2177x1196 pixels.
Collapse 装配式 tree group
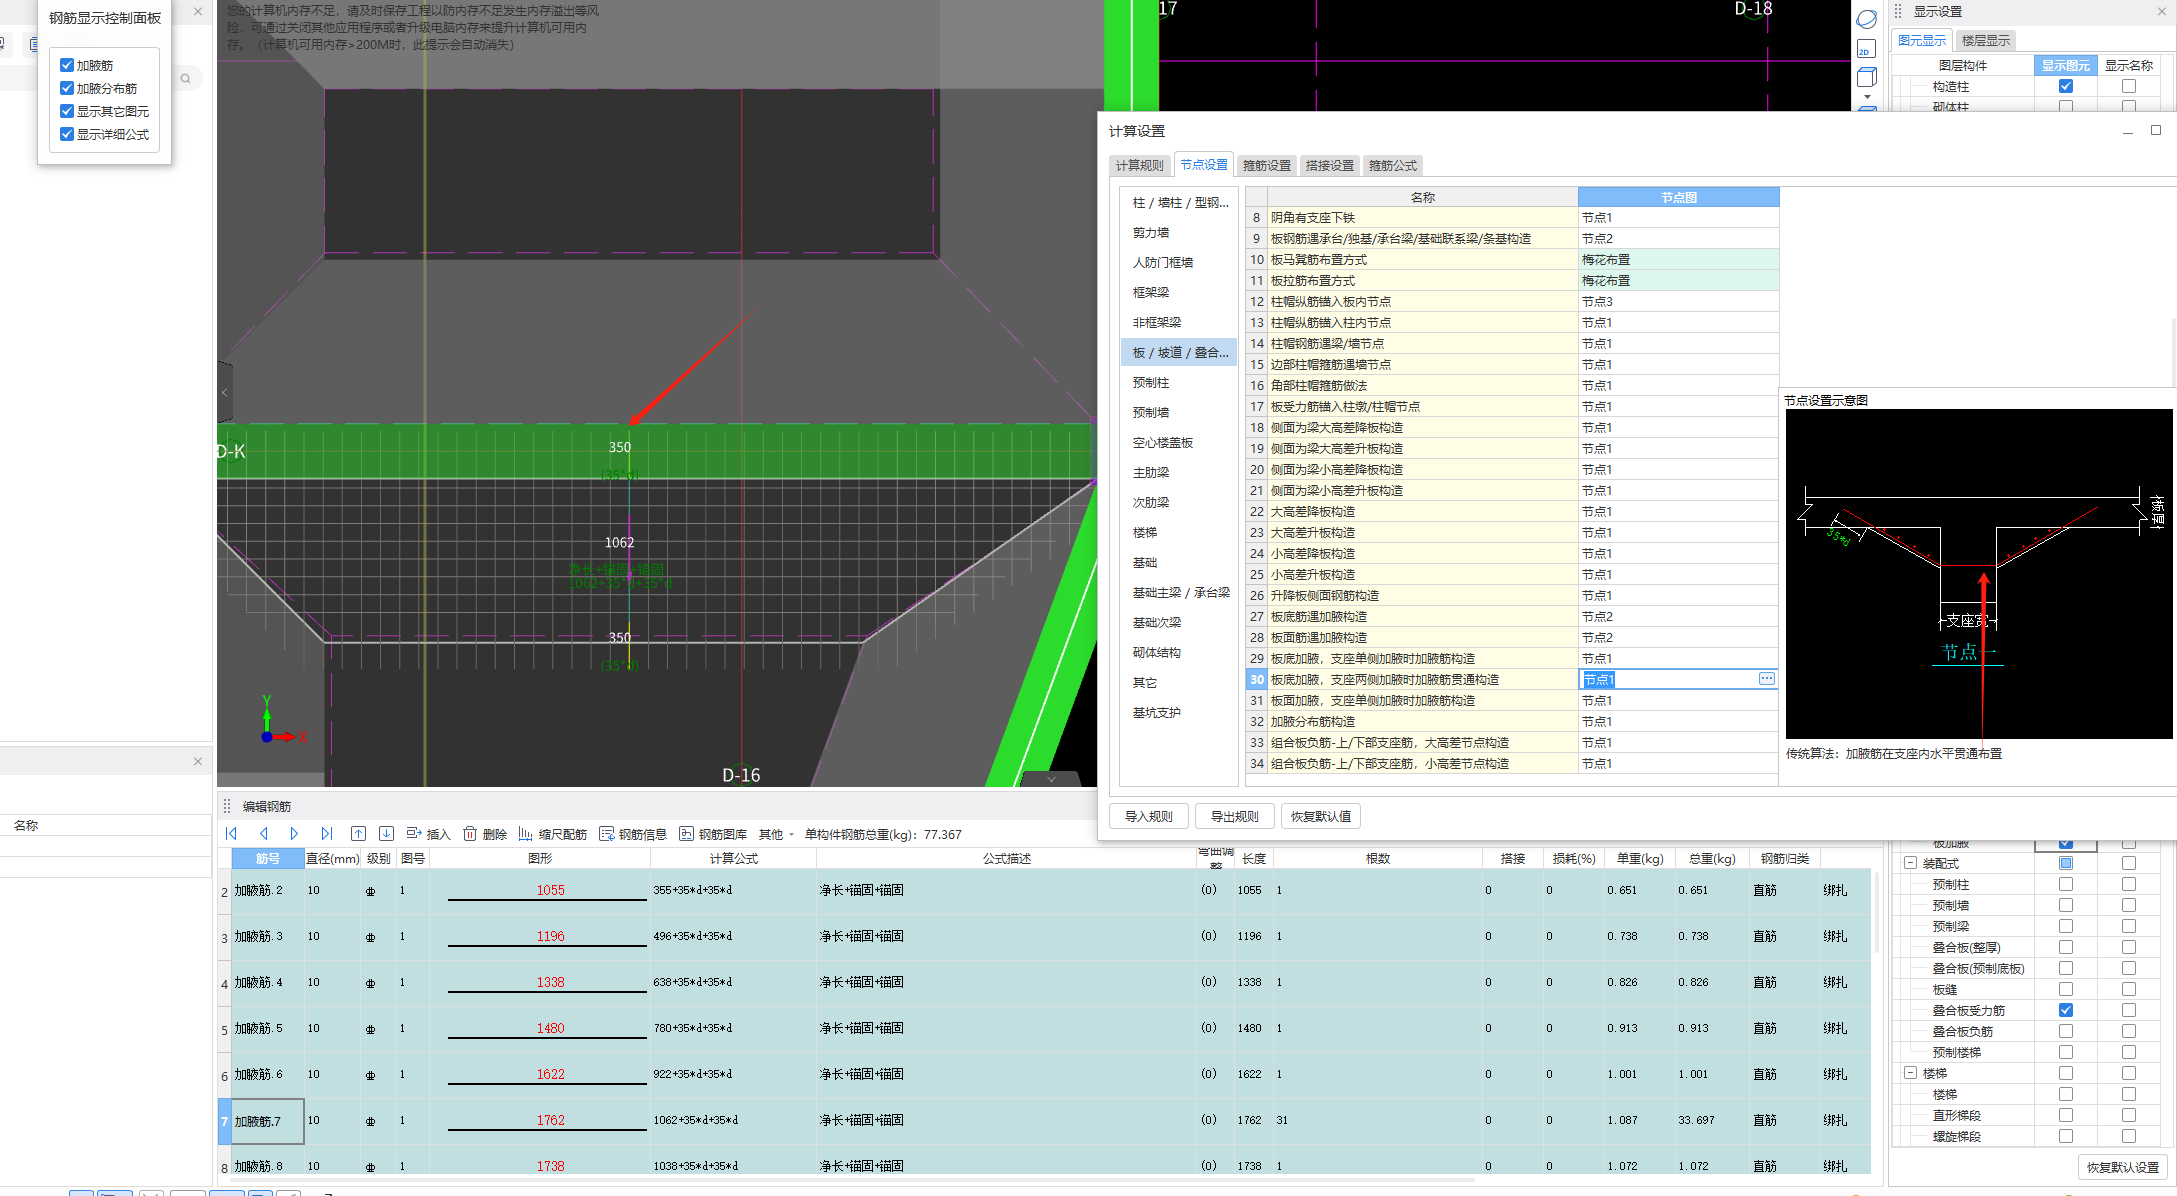pyautogui.click(x=1910, y=863)
